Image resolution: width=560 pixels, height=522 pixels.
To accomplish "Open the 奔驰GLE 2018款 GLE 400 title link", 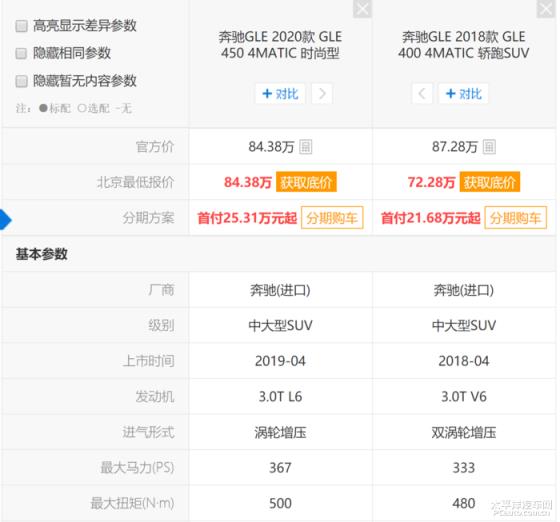I will pyautogui.click(x=464, y=45).
